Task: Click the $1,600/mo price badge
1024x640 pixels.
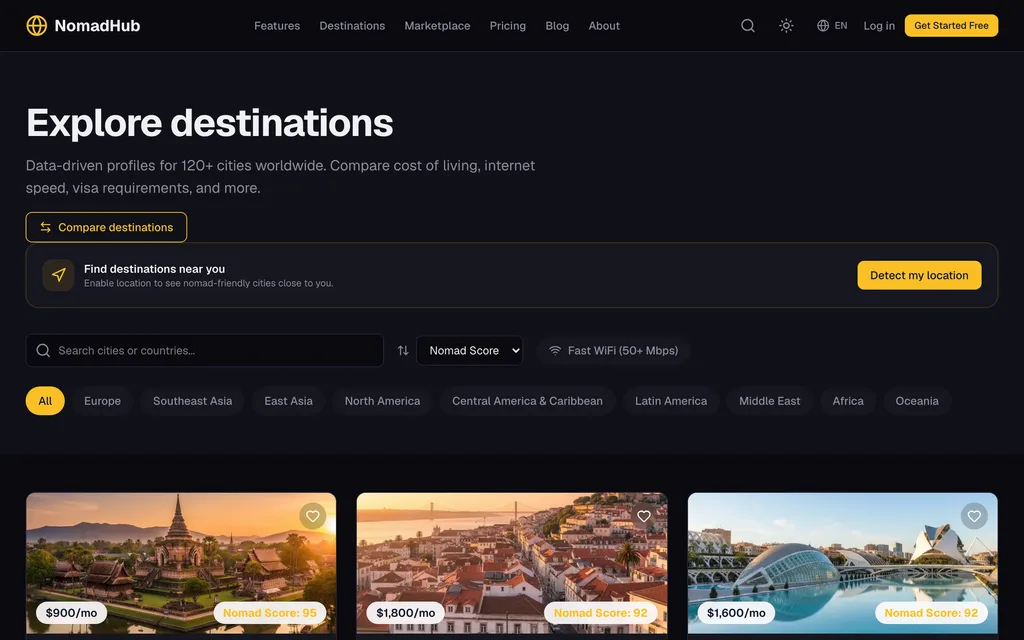Action: tap(736, 613)
